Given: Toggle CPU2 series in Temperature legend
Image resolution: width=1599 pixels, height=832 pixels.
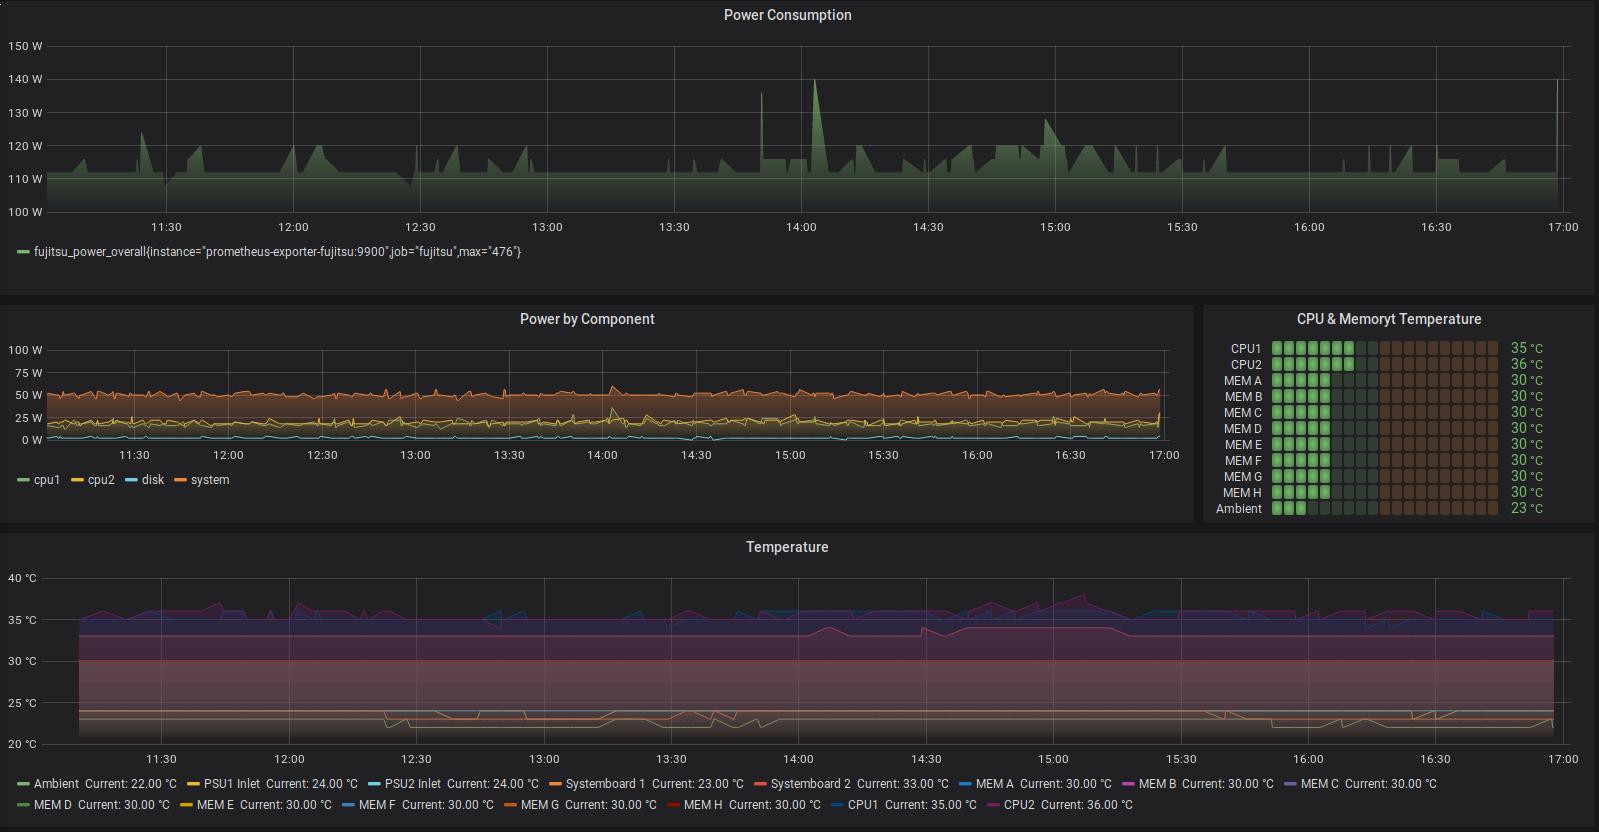Looking at the screenshot, I should coord(1019,805).
